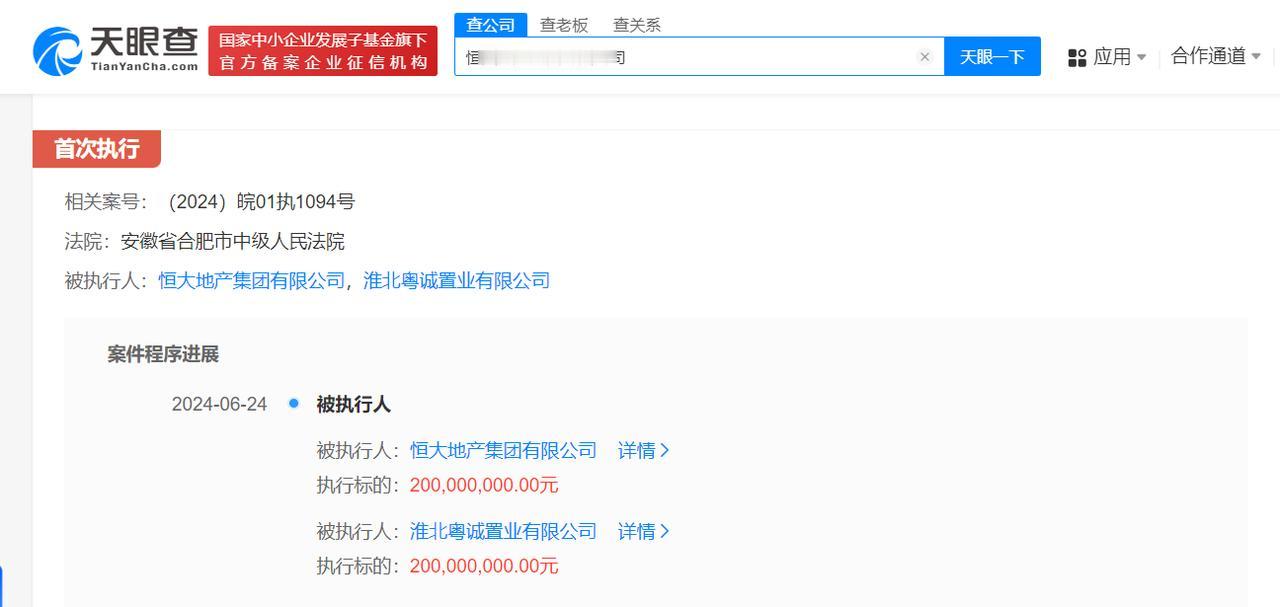
Task: Click the 天眼一下 search button
Action: [992, 57]
